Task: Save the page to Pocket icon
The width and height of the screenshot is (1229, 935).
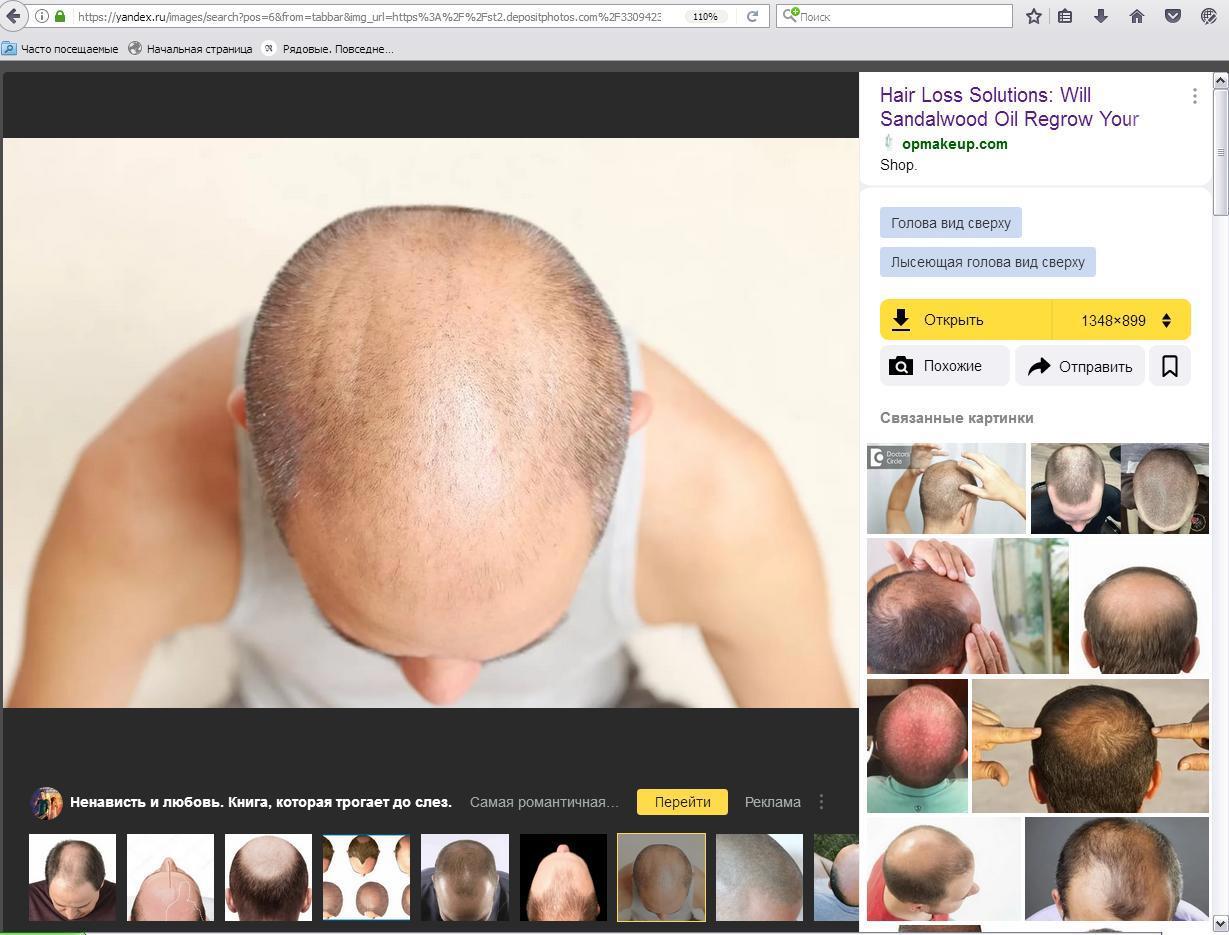Action: [x=1173, y=16]
